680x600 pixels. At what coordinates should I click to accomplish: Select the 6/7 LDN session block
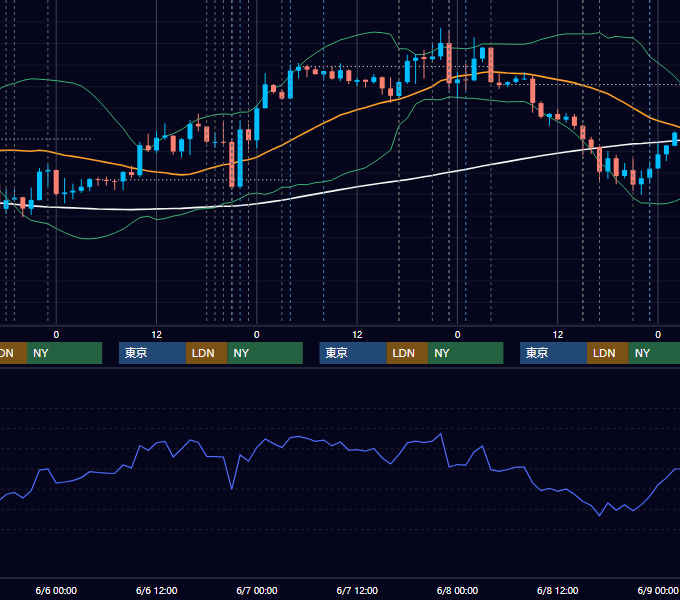click(407, 353)
